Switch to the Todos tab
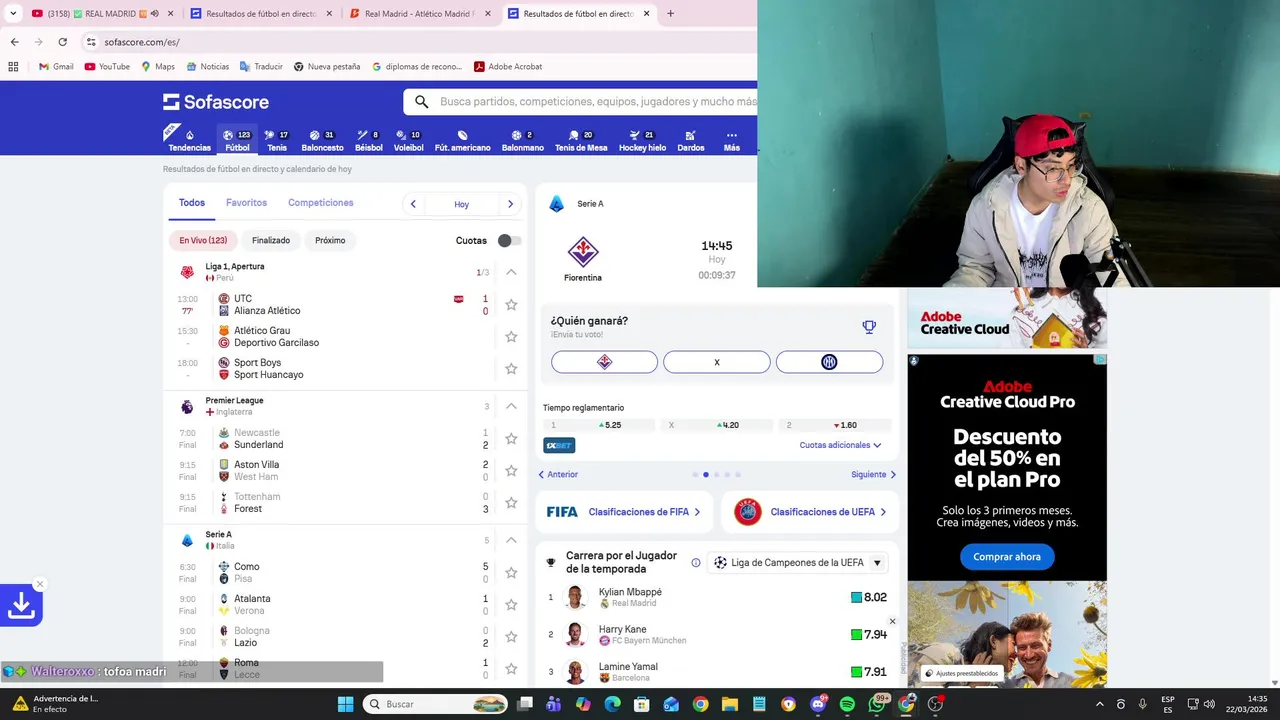Image resolution: width=1280 pixels, height=720 pixels. point(192,203)
